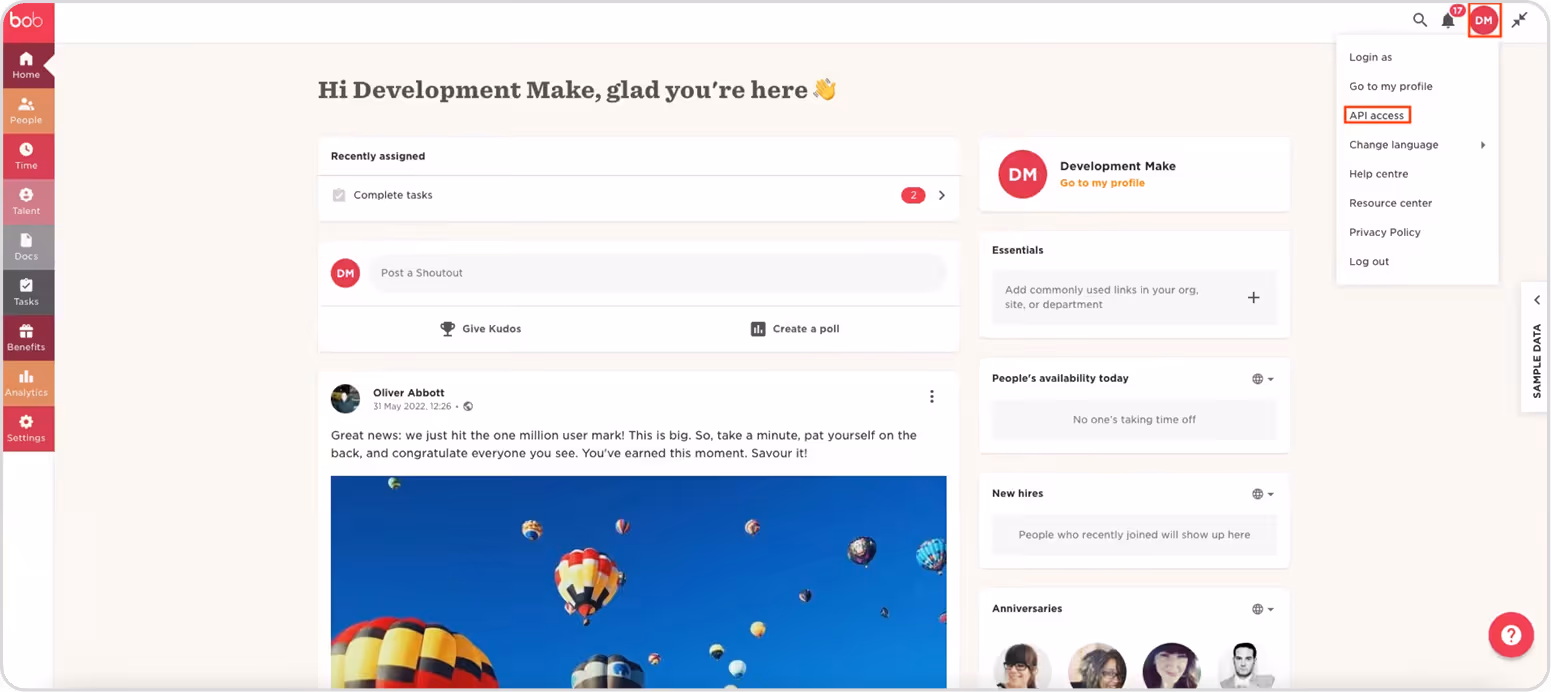This screenshot has width=1551, height=692.
Task: Open Home in the sidebar
Action: 27,65
